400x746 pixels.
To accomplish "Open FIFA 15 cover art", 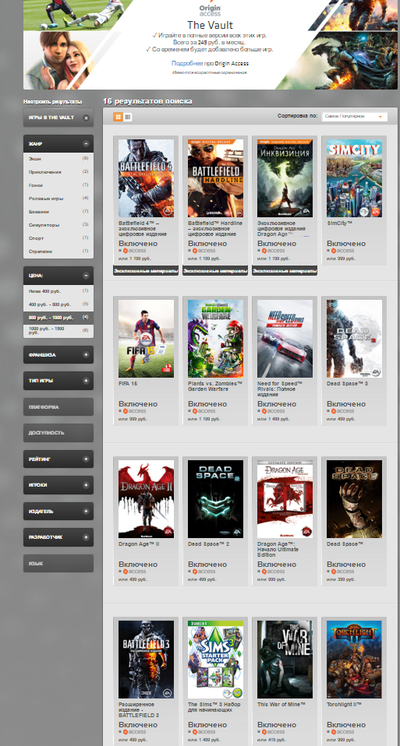I will coord(146,338).
